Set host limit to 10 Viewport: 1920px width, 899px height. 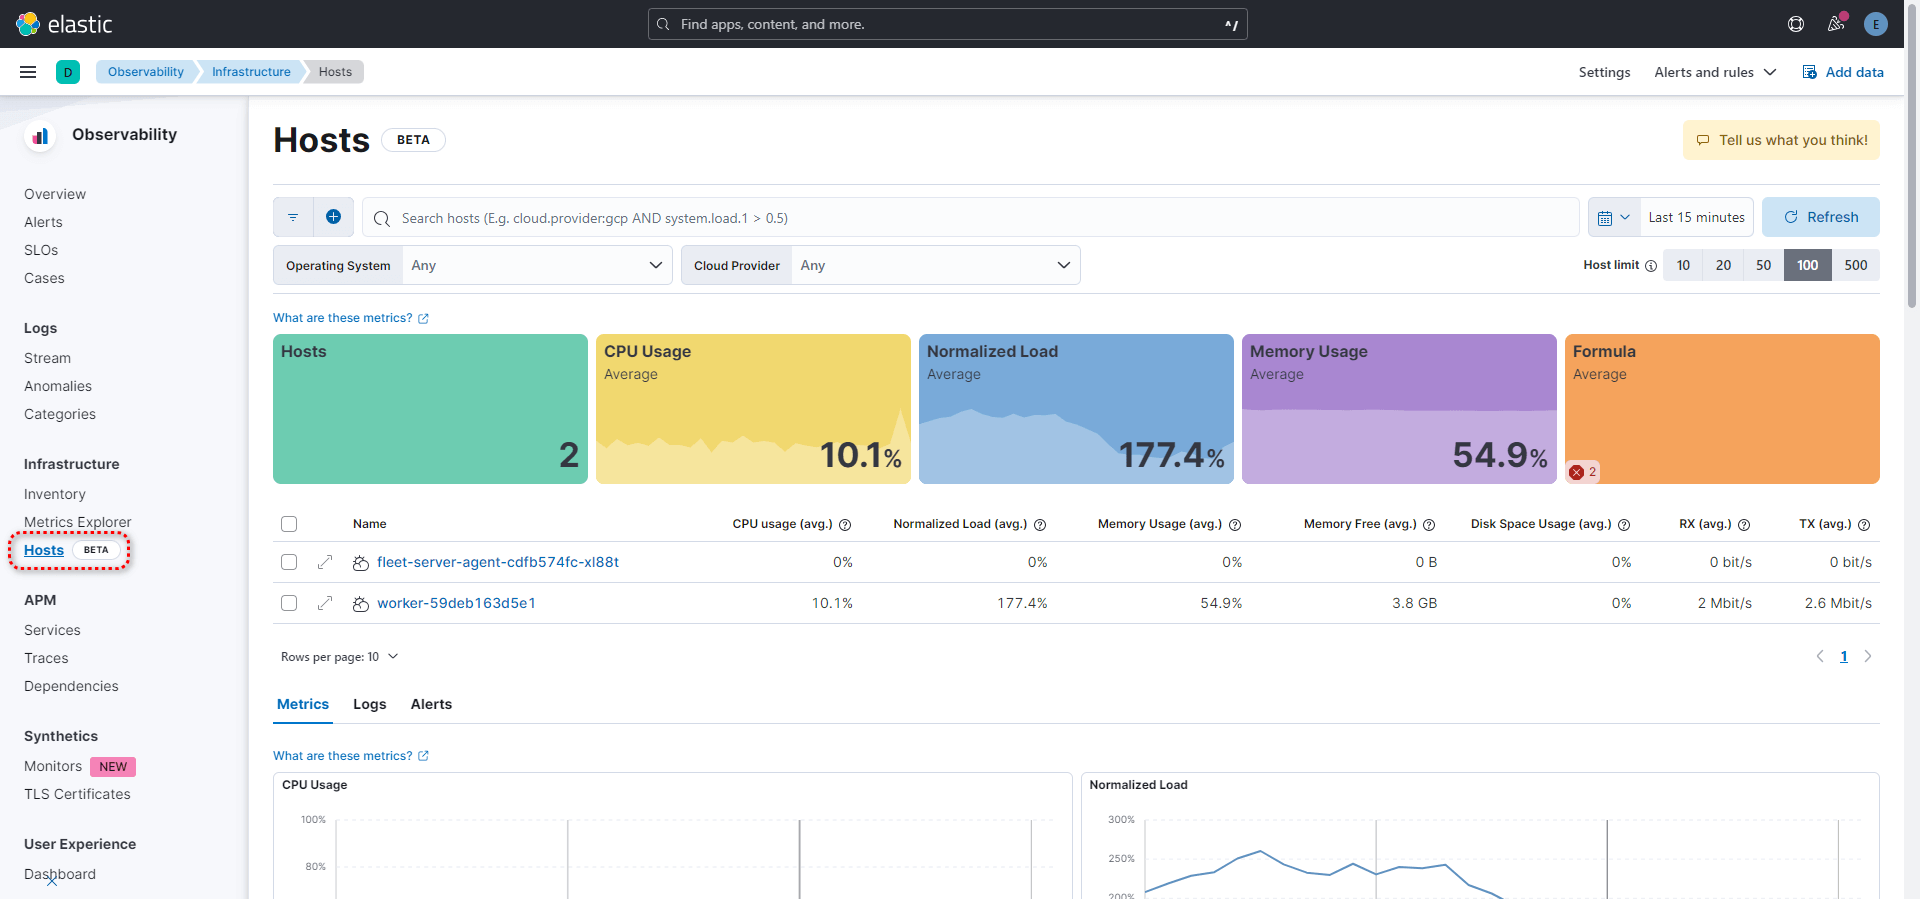1683,265
